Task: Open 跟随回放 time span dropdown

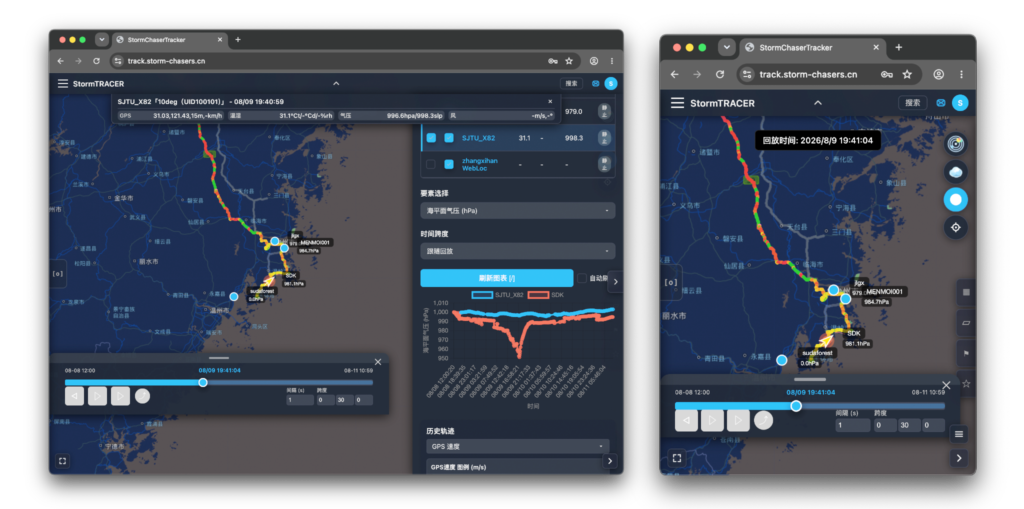Action: pyautogui.click(x=517, y=251)
